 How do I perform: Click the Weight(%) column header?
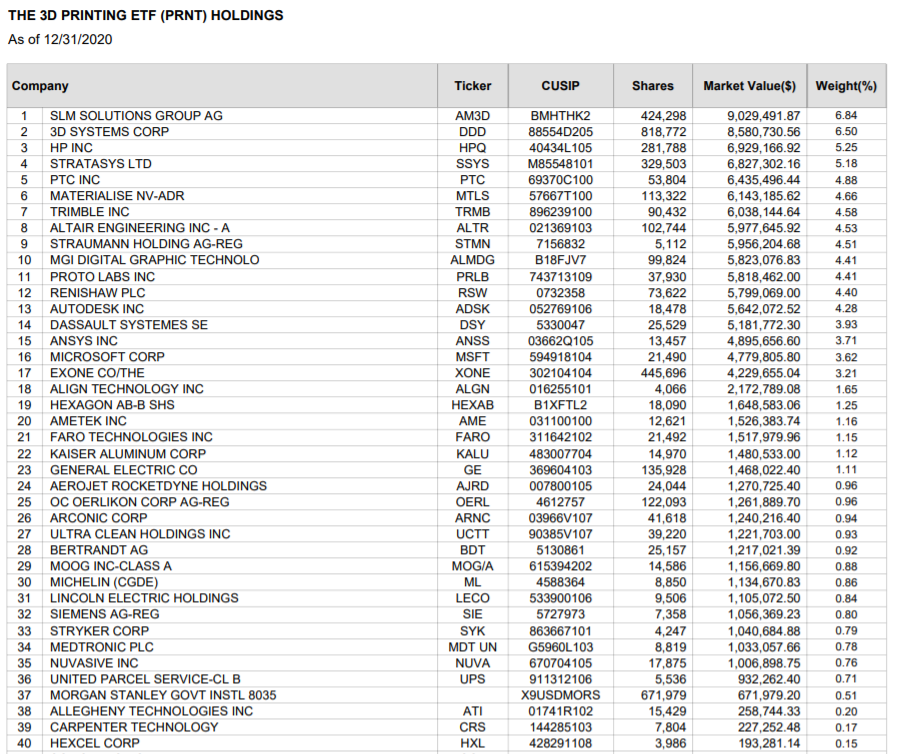[x=846, y=86]
